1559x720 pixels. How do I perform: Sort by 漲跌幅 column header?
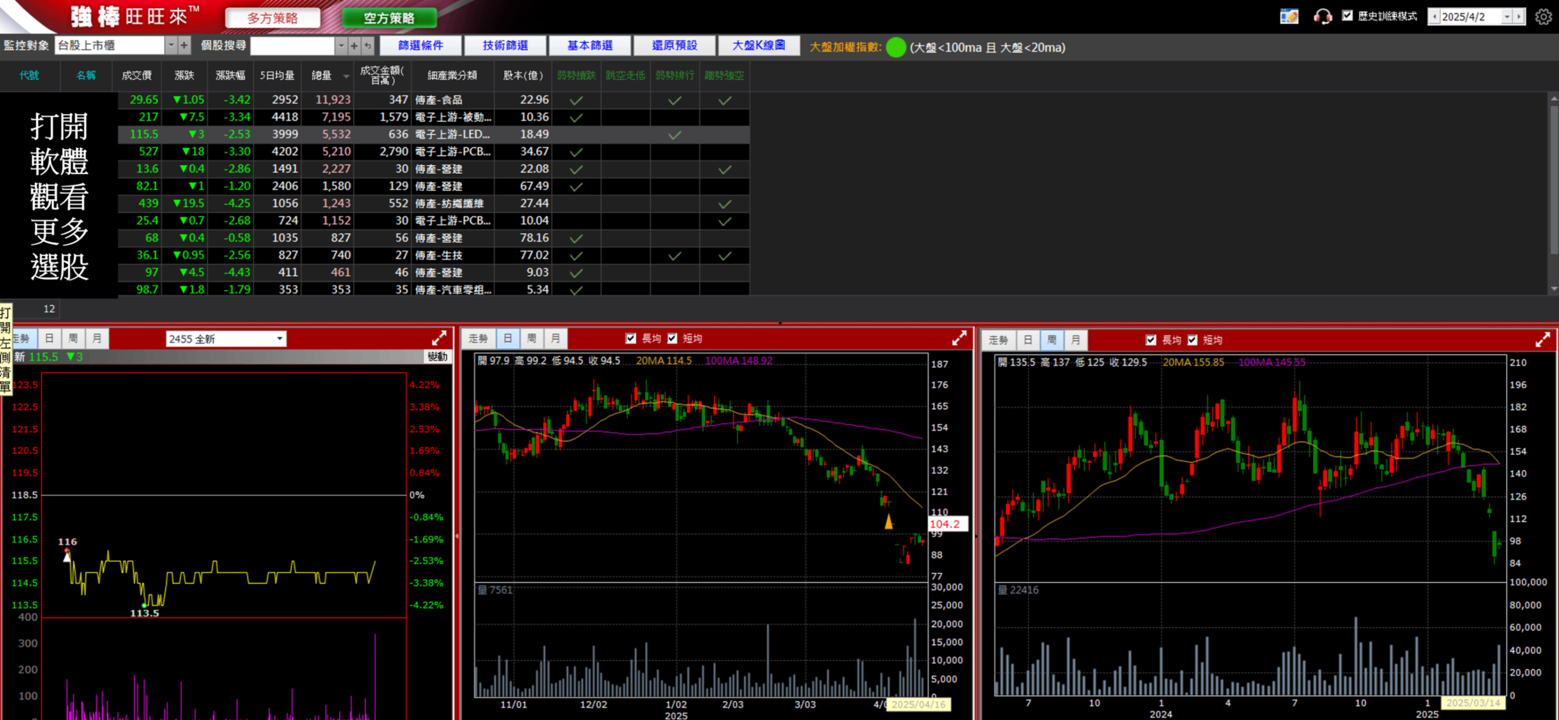coord(231,75)
